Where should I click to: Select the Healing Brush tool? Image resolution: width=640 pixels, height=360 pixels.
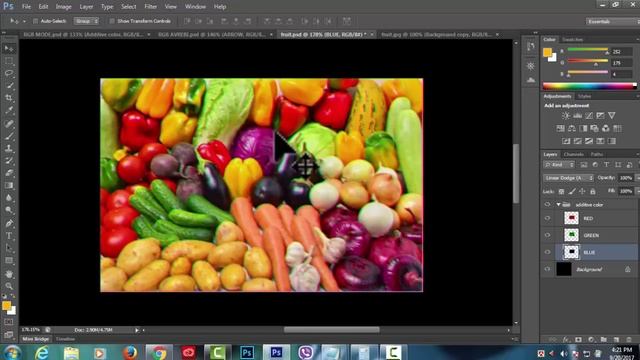tap(9, 123)
